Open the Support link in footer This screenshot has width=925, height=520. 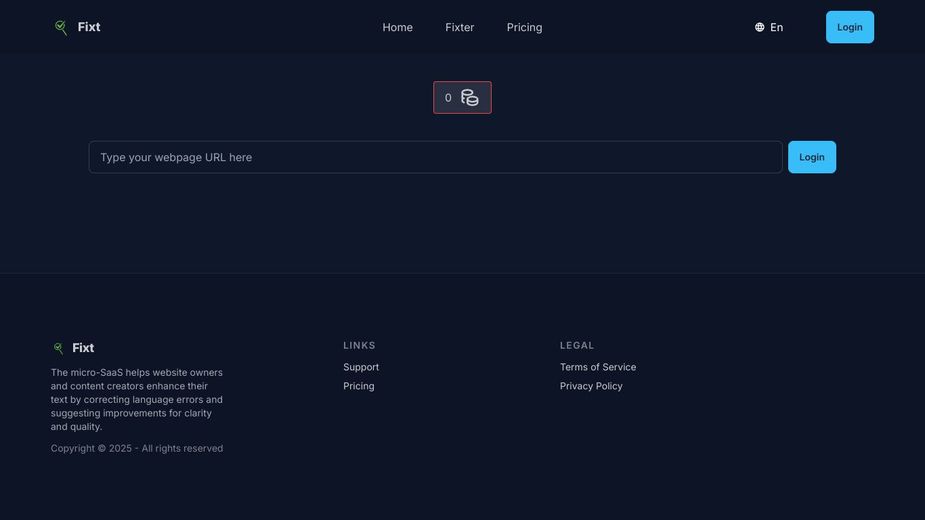(361, 367)
